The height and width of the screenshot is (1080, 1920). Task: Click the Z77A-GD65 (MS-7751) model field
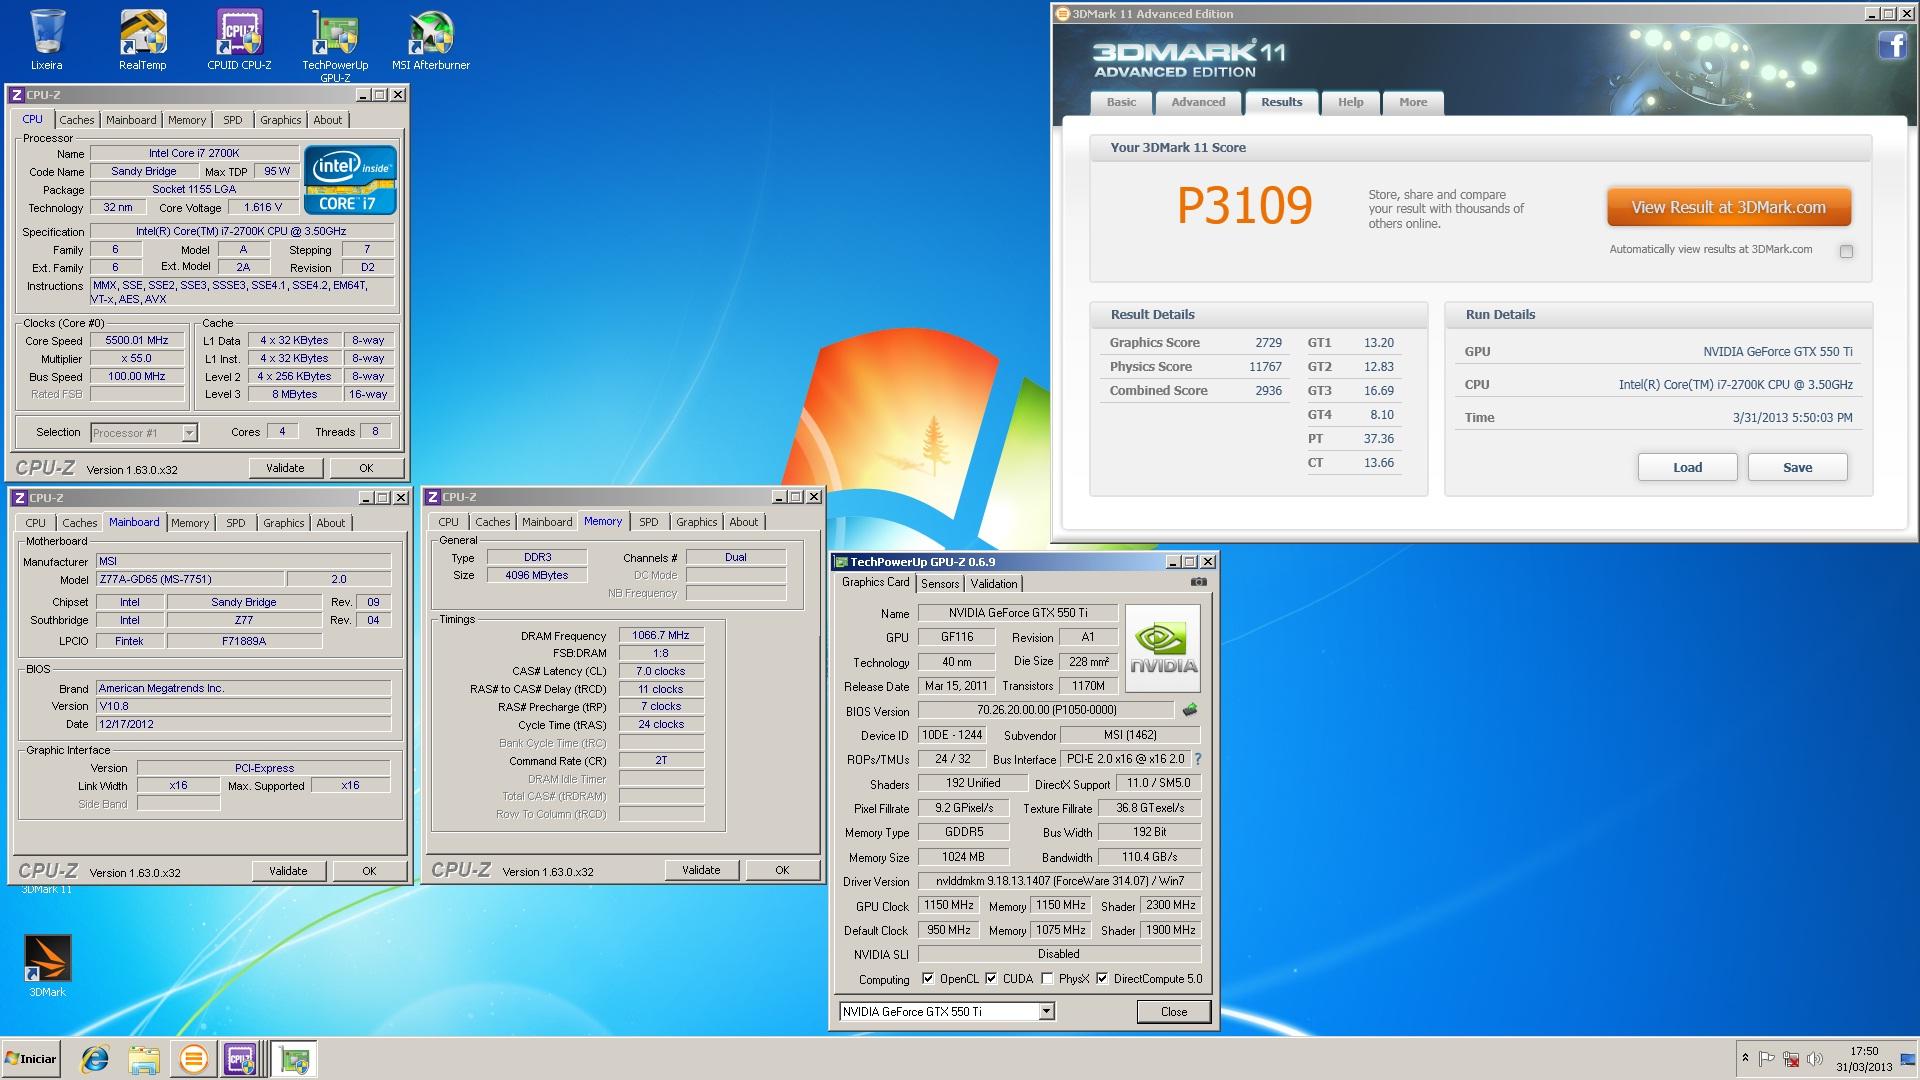(x=190, y=579)
